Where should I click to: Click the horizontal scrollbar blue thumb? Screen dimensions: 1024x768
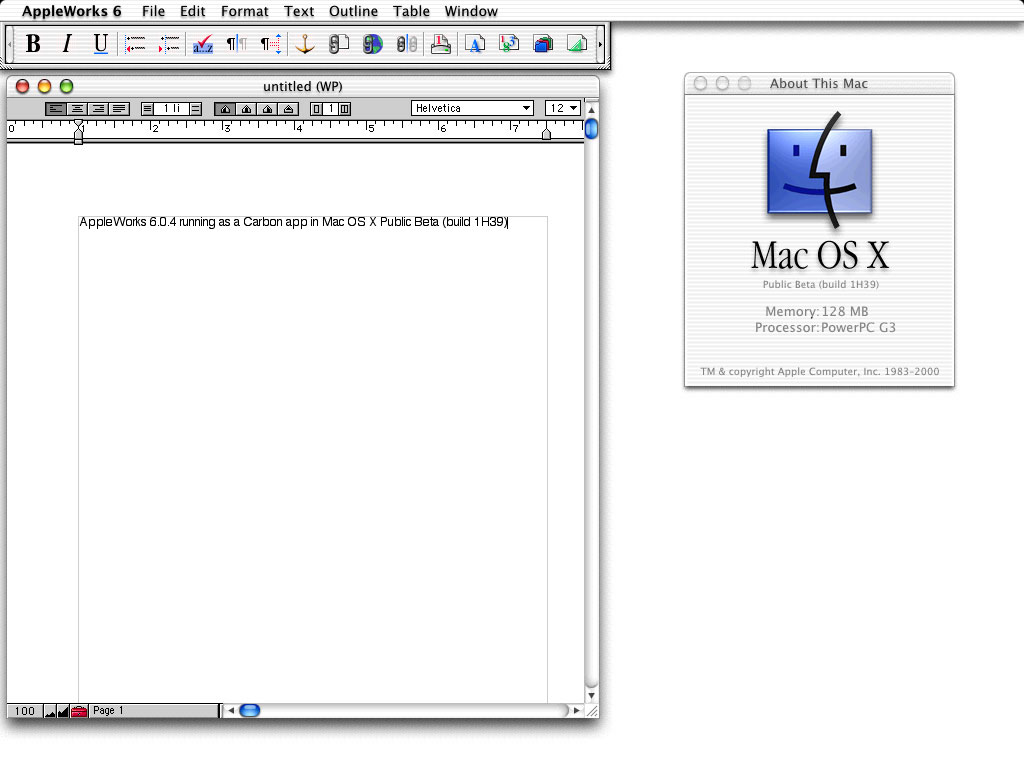(249, 711)
